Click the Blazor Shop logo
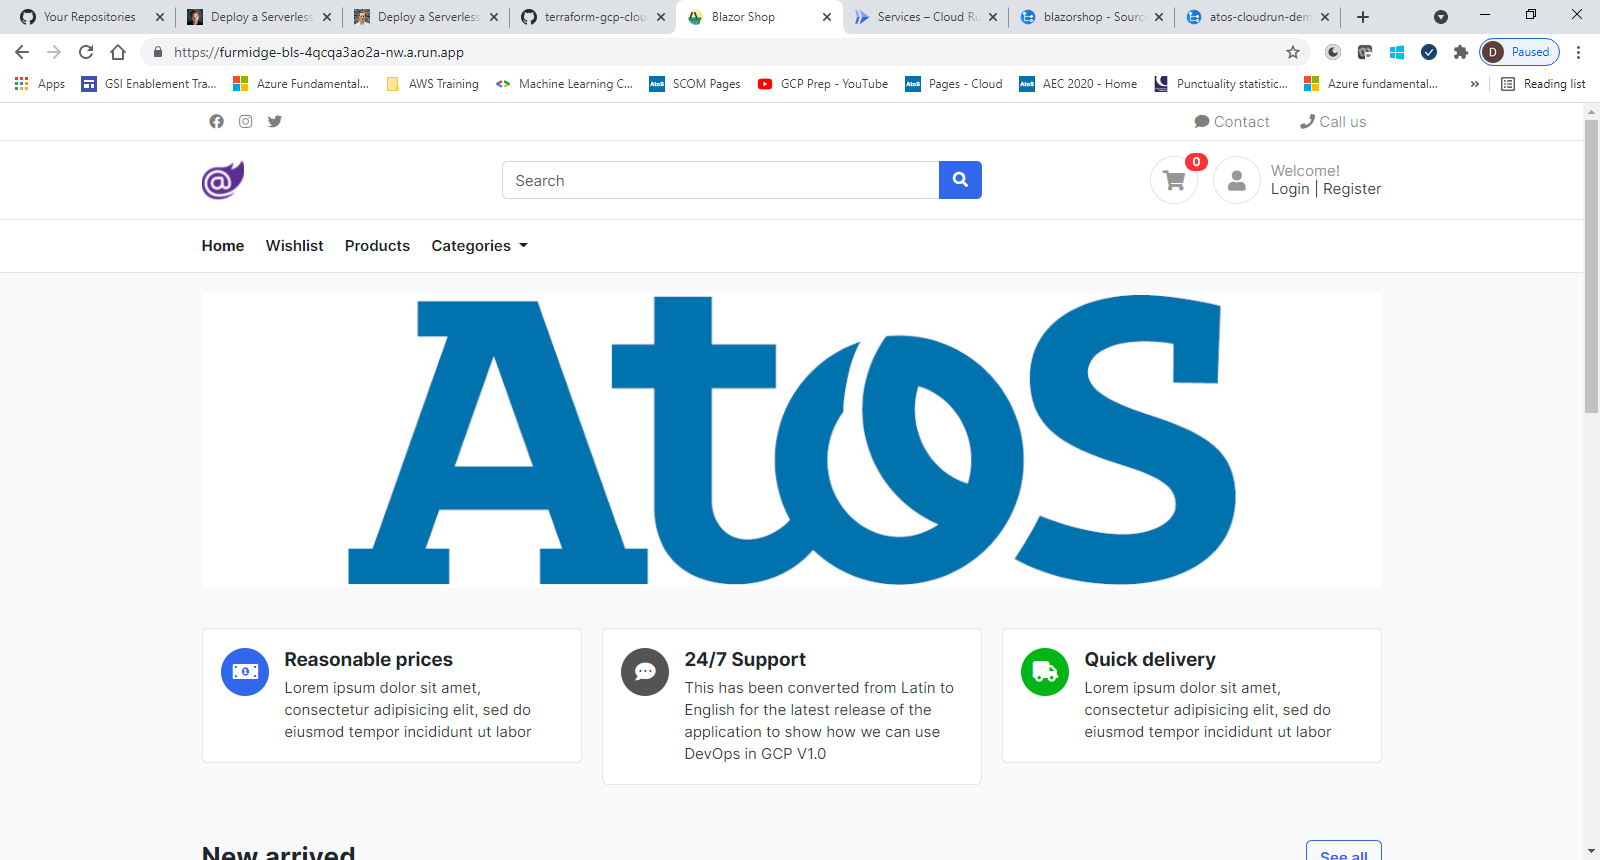1600x860 pixels. pyautogui.click(x=223, y=180)
